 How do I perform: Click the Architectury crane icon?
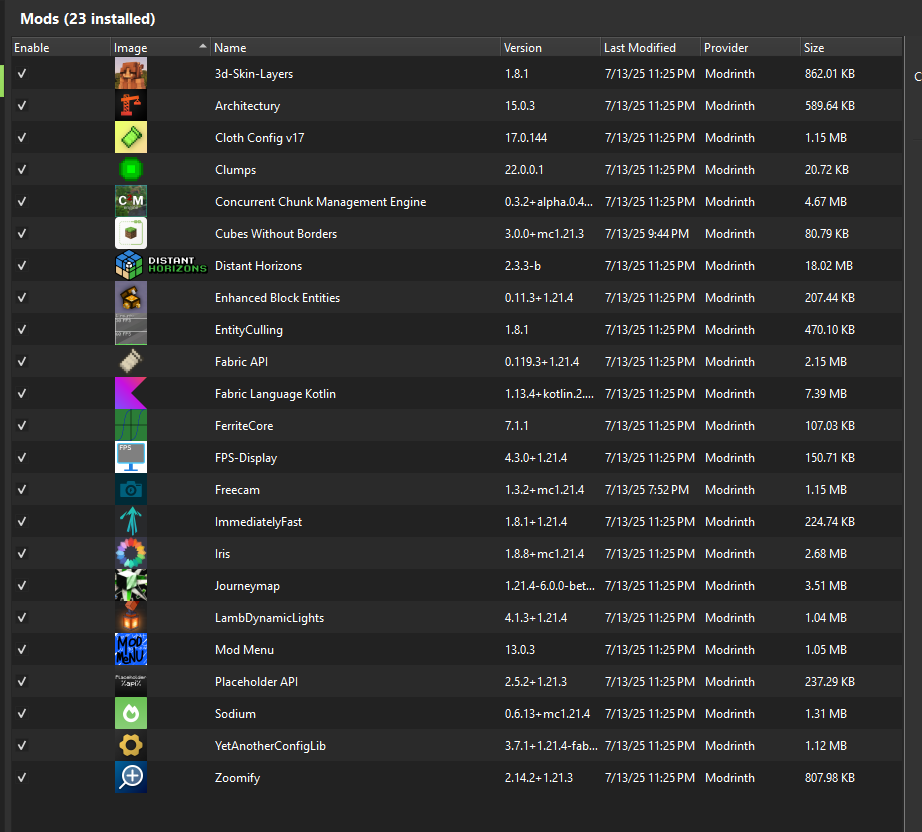pos(131,105)
